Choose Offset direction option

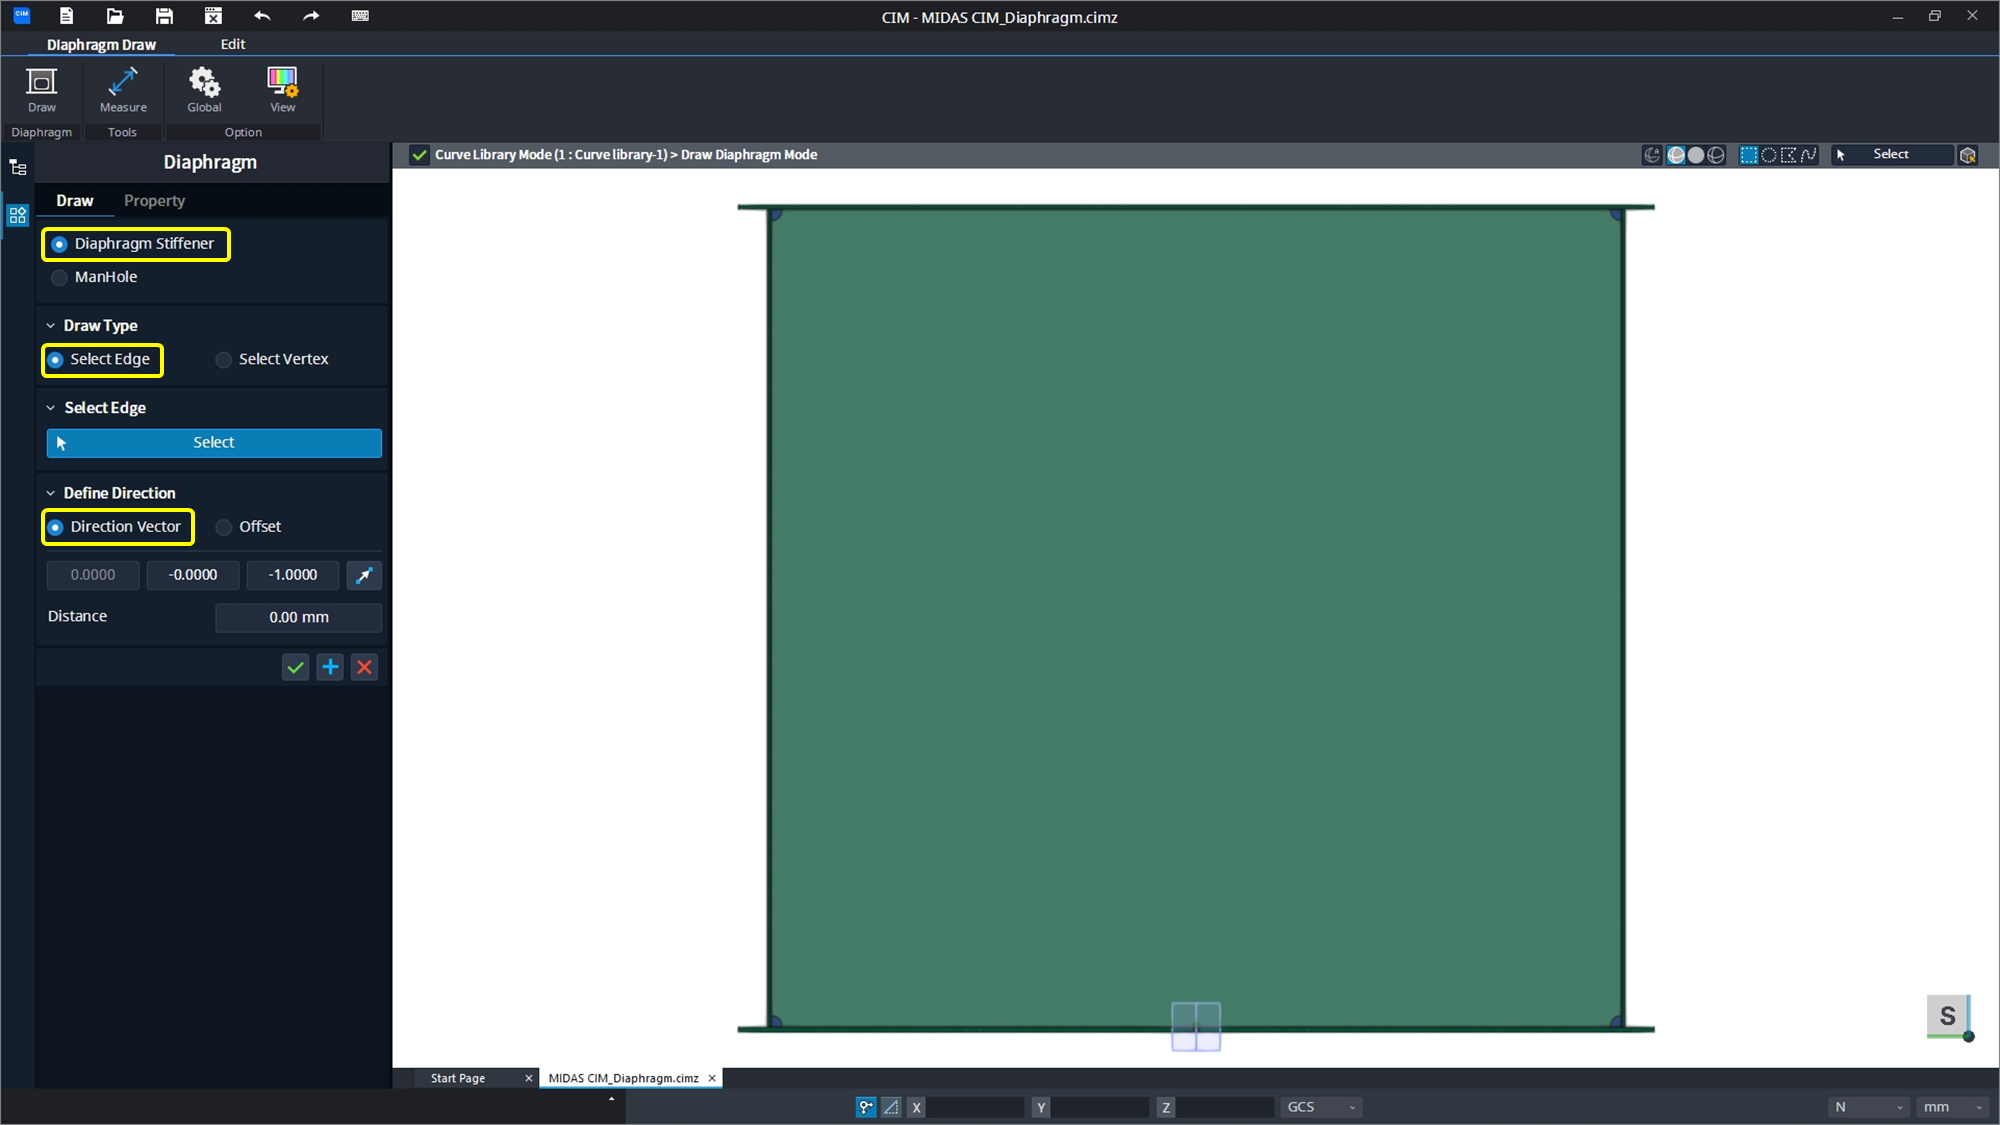click(249, 527)
